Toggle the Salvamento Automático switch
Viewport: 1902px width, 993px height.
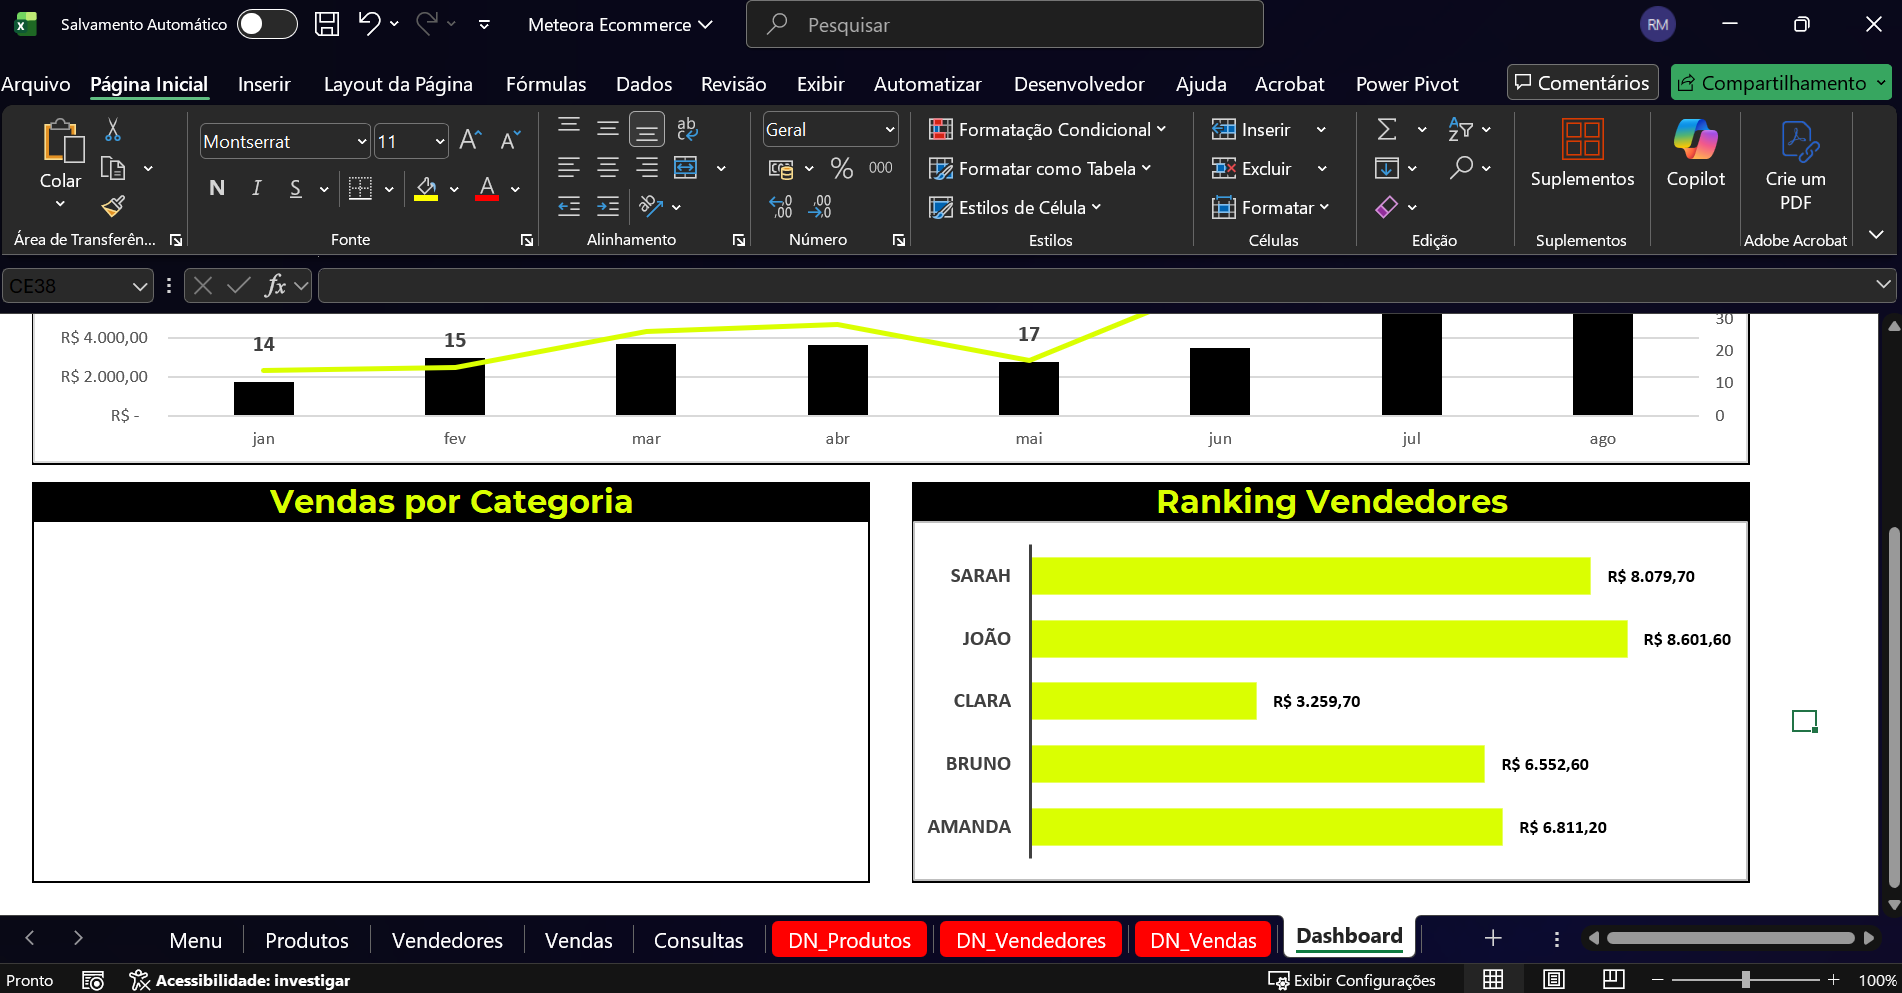pos(267,24)
